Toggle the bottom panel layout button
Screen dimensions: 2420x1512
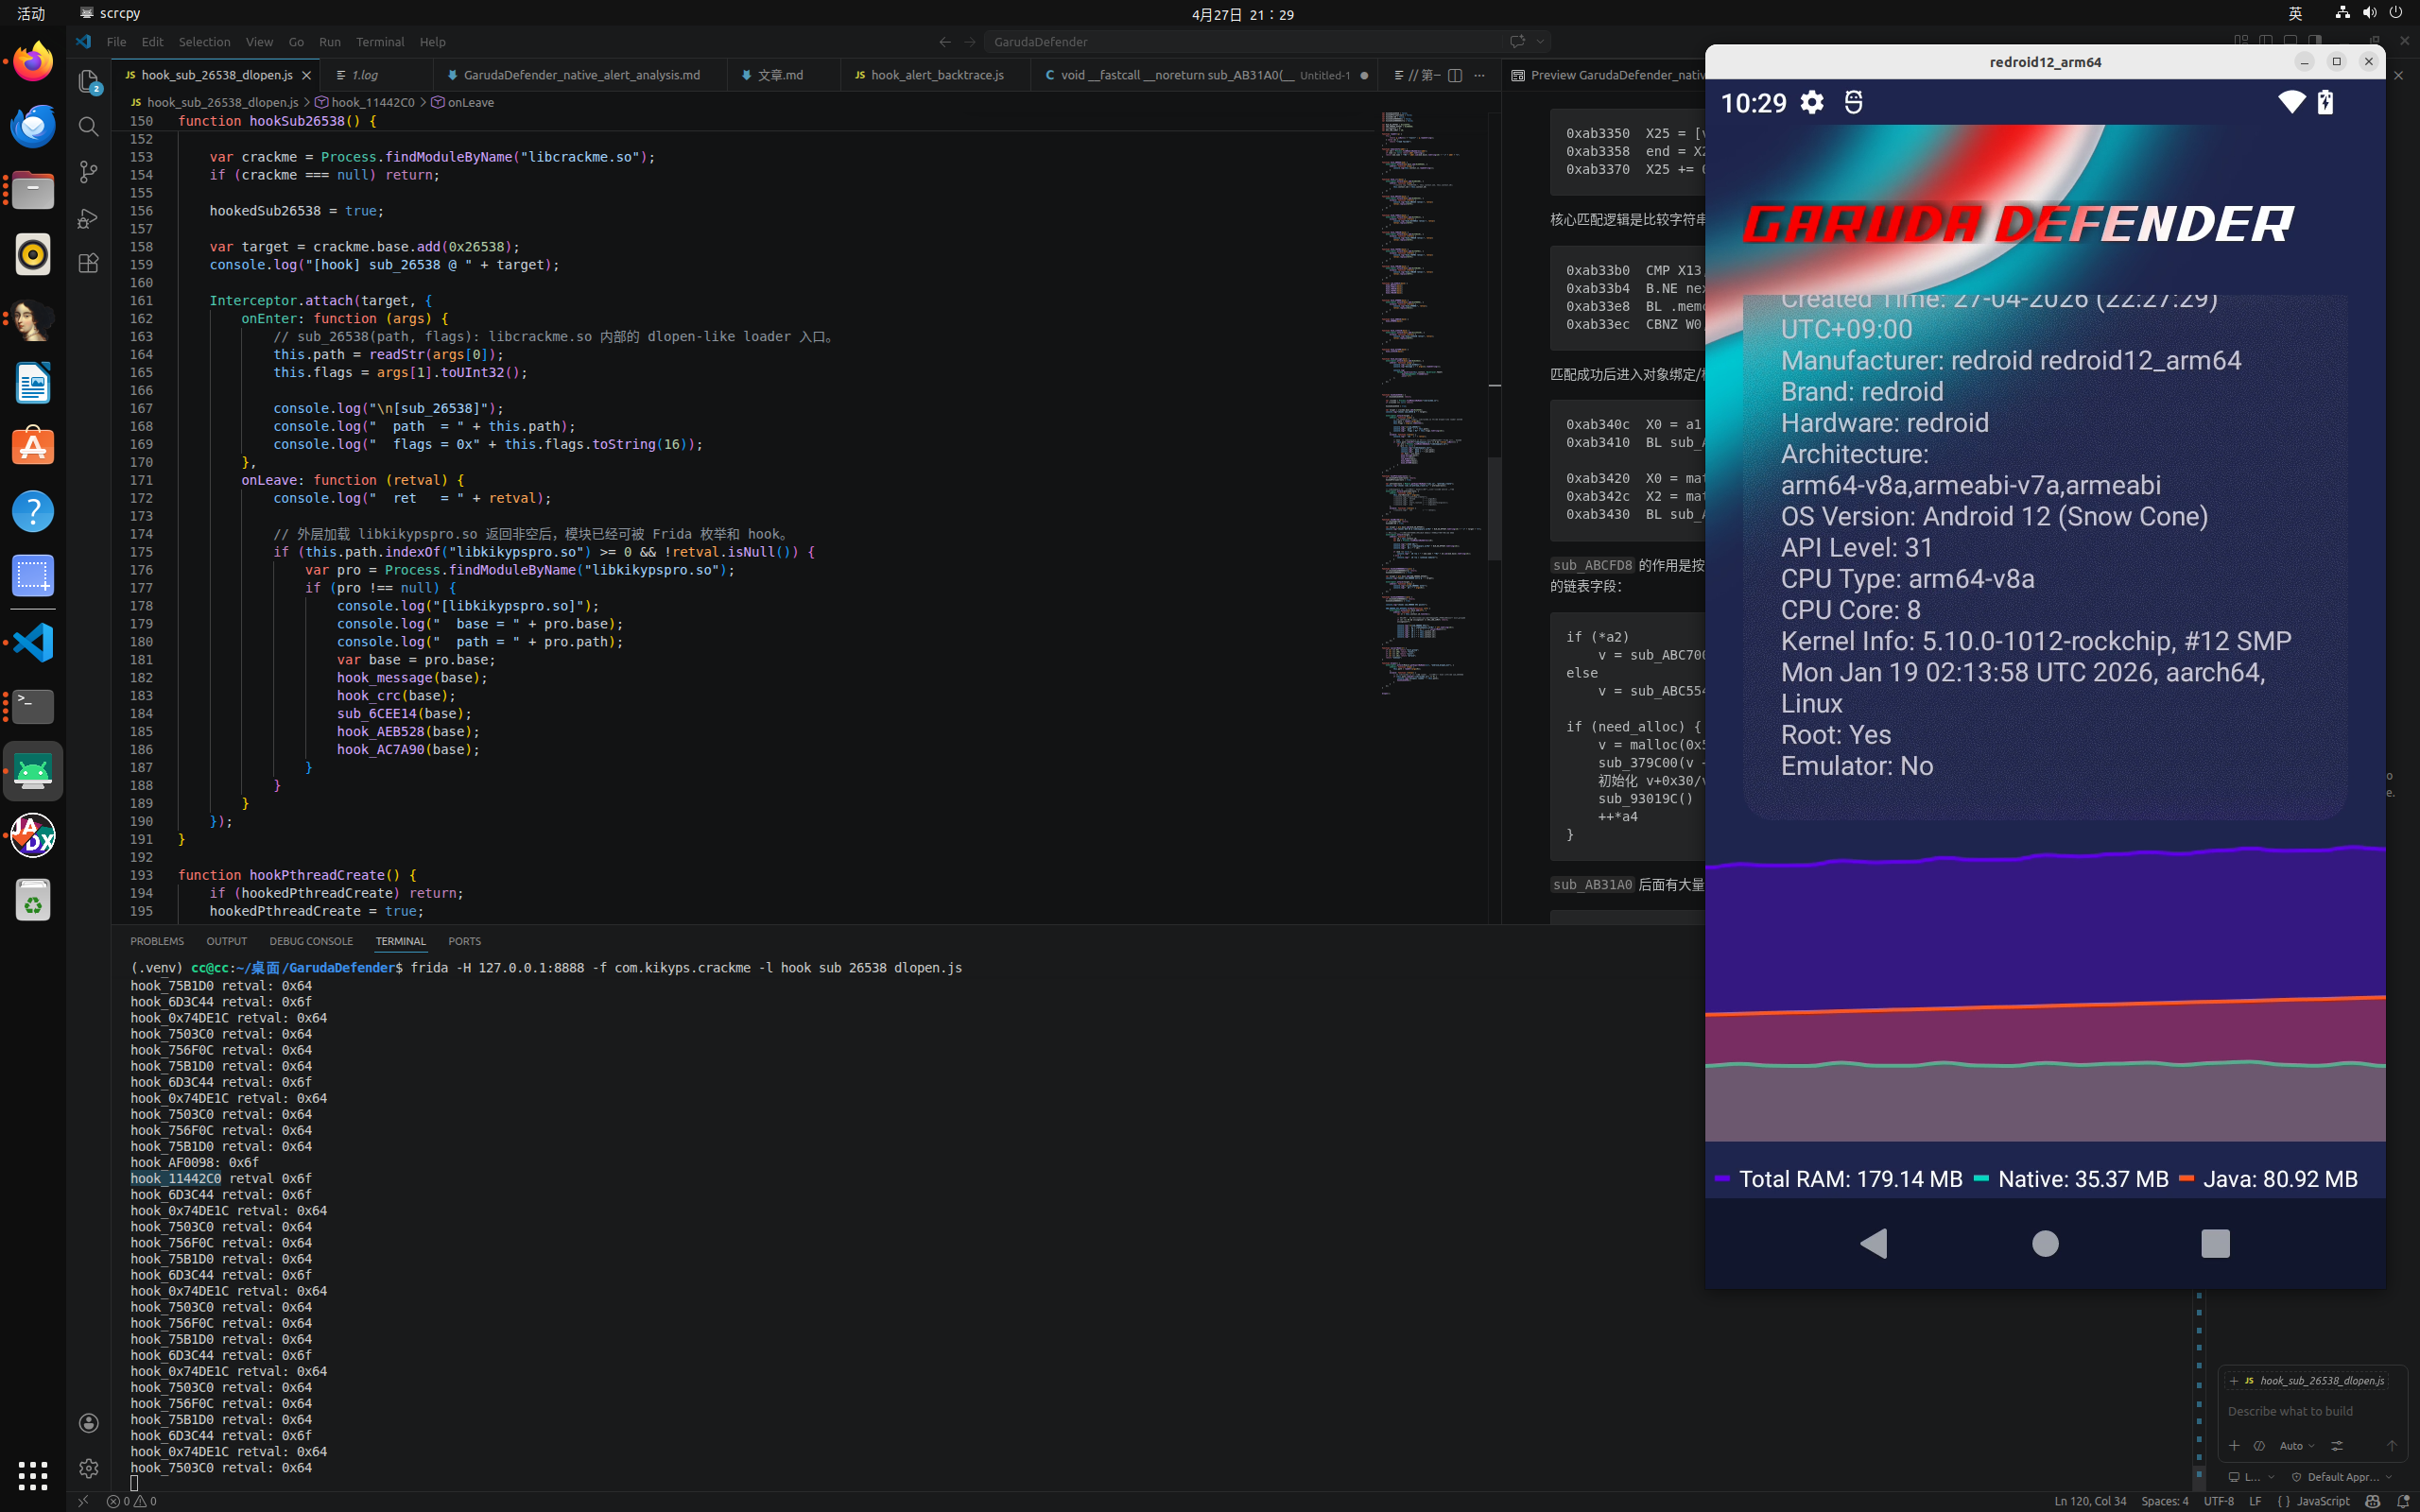pyautogui.click(x=2290, y=41)
